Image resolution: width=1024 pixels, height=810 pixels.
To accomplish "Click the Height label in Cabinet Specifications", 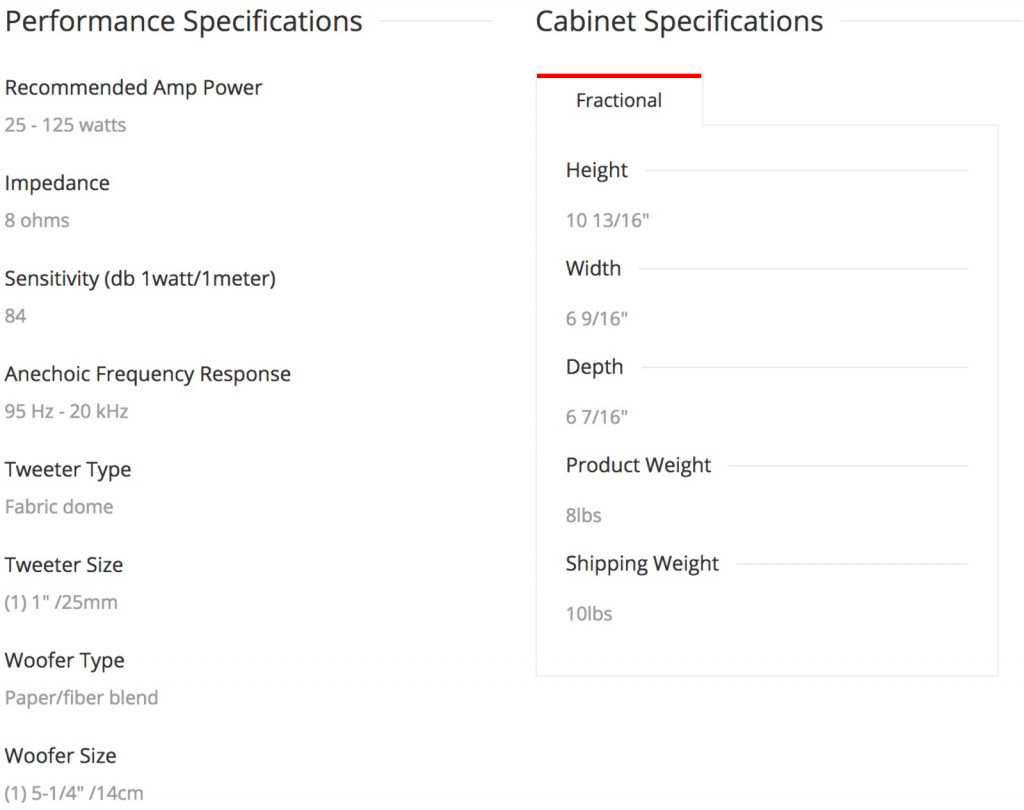I will click(x=597, y=171).
